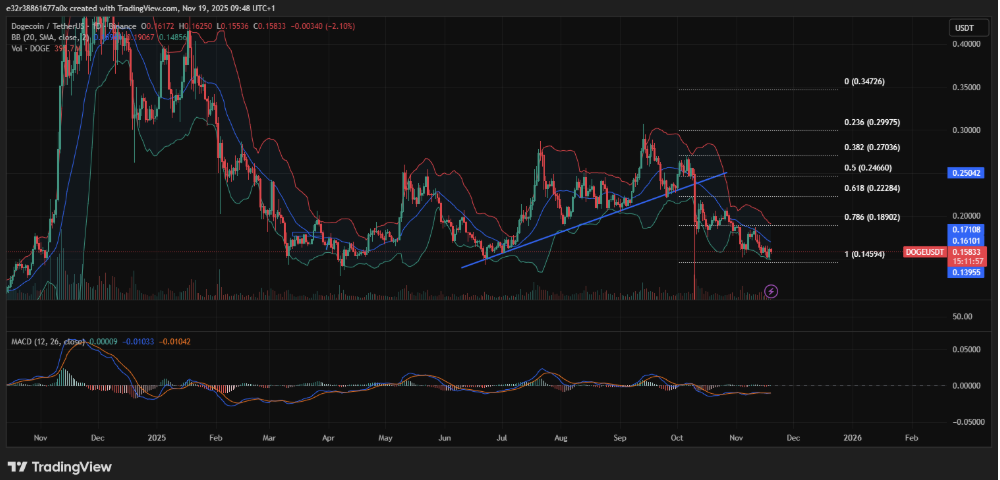1000x480 pixels.
Task: Select Fibonacci level 1 (0.14594)
Action: (864, 254)
